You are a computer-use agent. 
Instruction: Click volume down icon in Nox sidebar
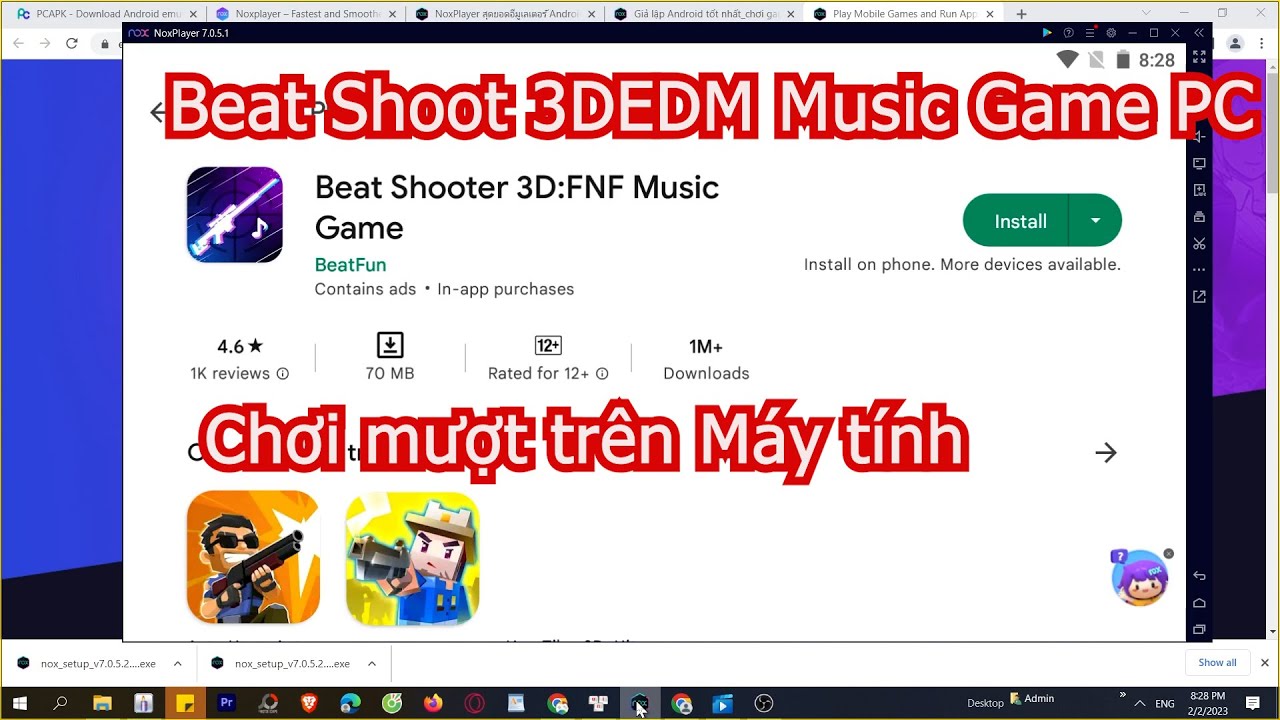pos(1199,136)
